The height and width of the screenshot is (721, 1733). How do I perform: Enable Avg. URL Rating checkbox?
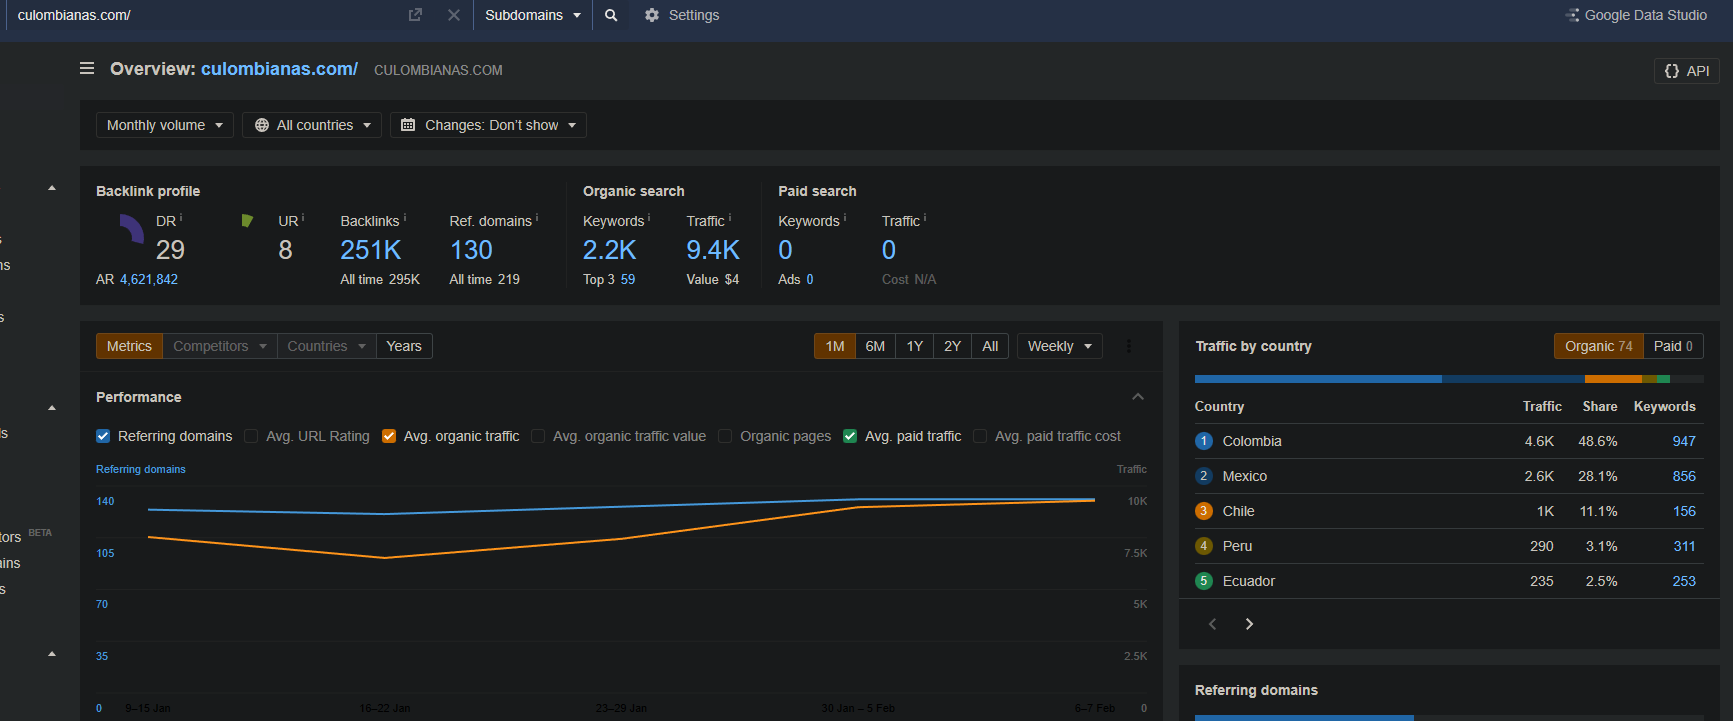point(251,436)
